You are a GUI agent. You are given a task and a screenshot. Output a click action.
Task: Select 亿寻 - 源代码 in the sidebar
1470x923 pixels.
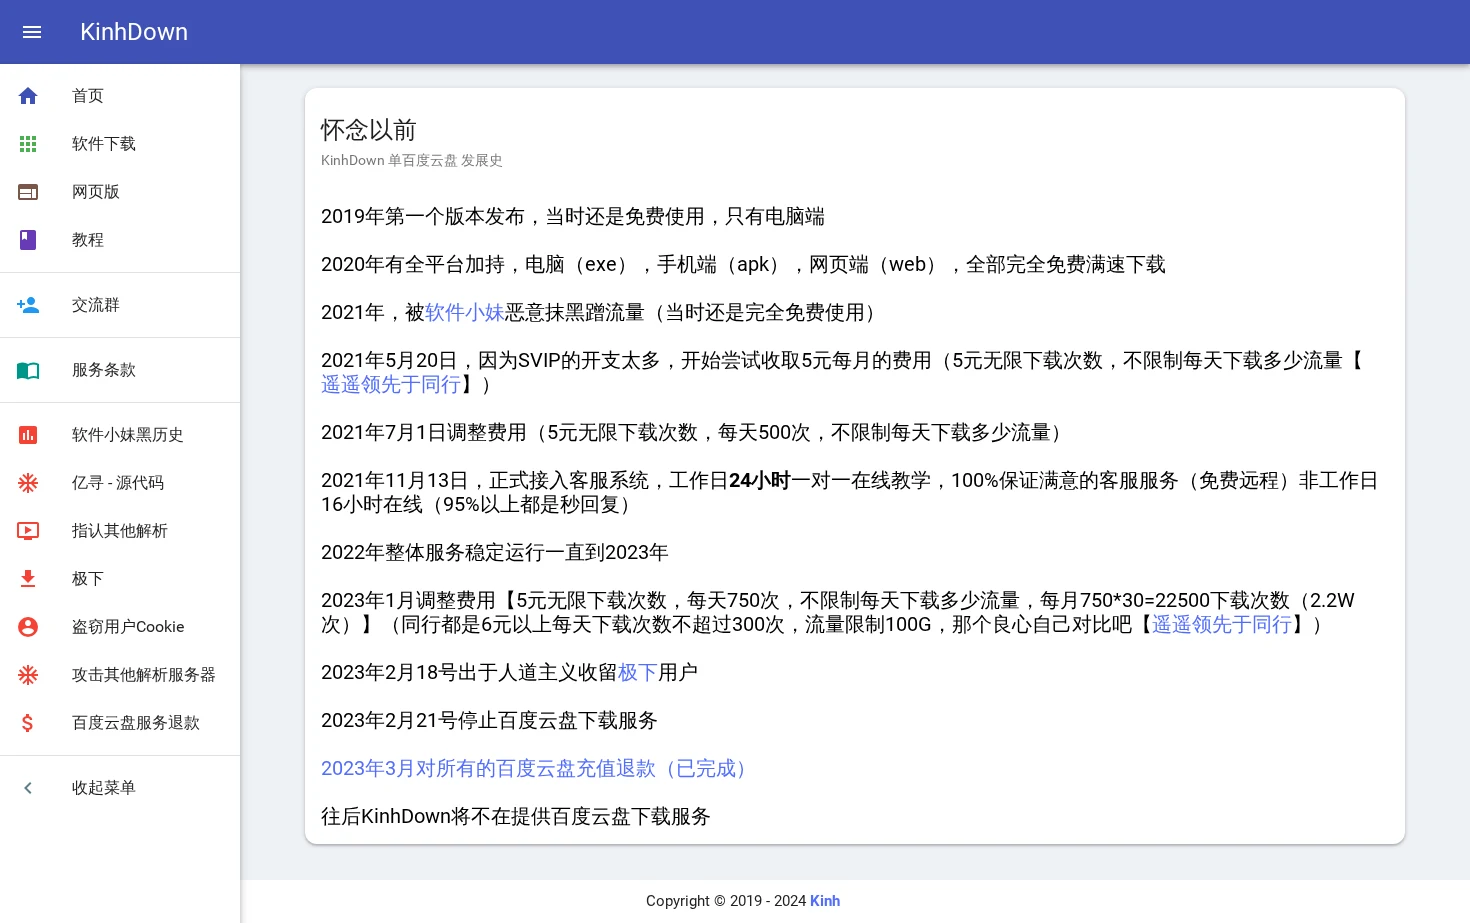click(120, 483)
